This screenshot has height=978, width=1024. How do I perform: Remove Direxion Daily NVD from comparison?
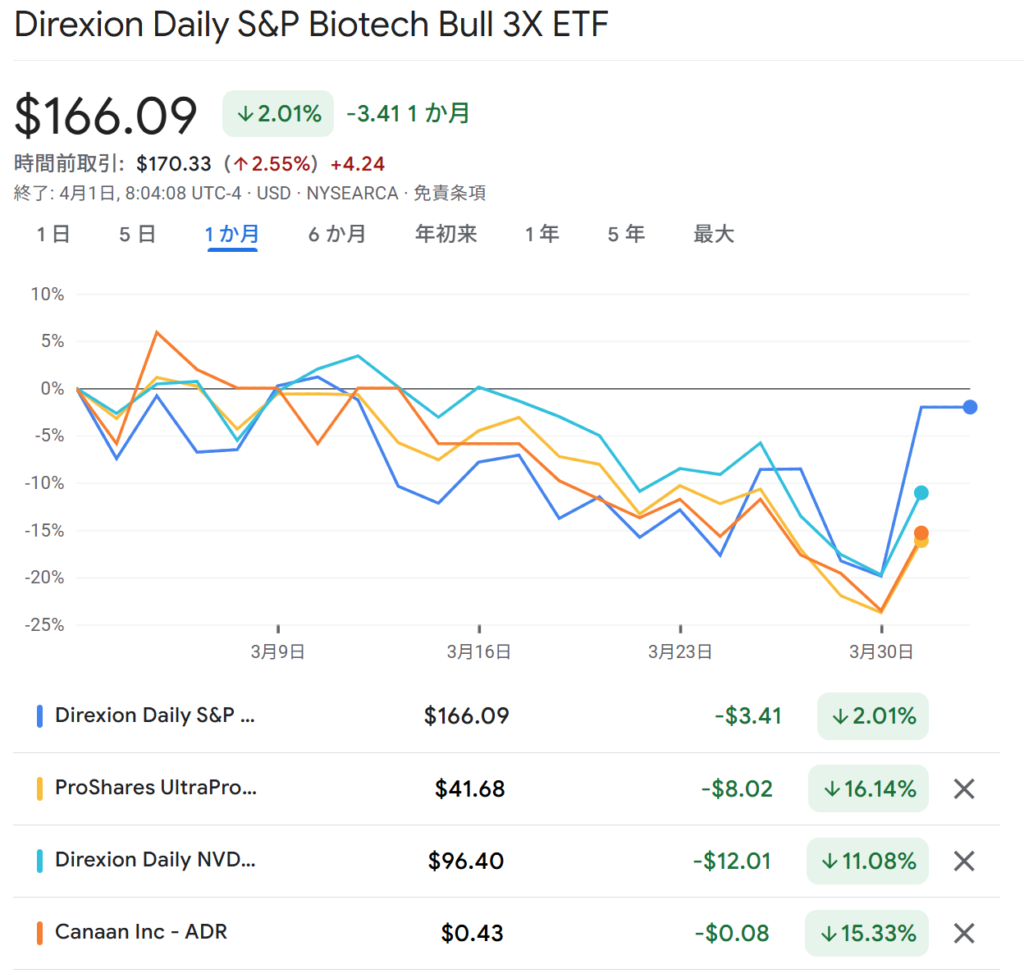(963, 861)
